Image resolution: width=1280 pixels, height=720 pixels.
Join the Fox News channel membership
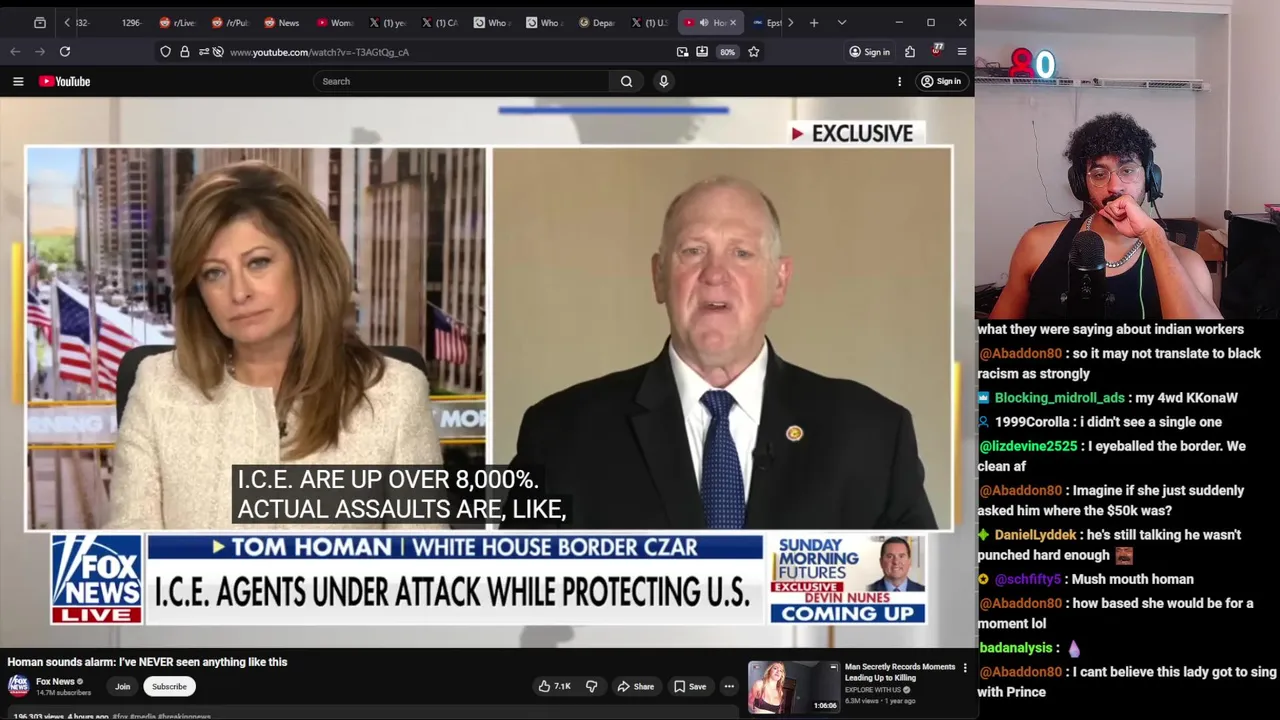point(122,686)
